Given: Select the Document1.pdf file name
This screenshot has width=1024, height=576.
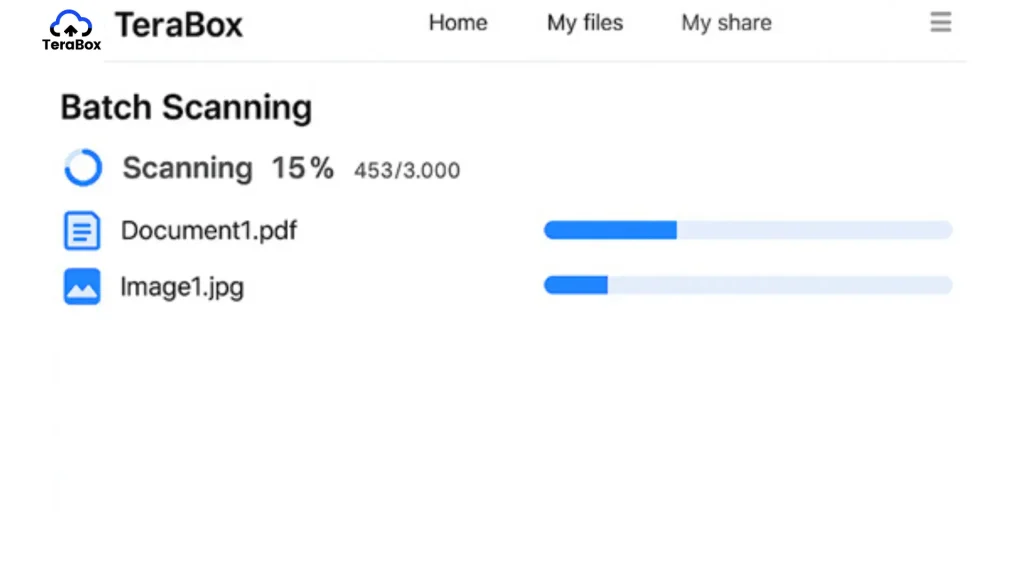Looking at the screenshot, I should 209,231.
